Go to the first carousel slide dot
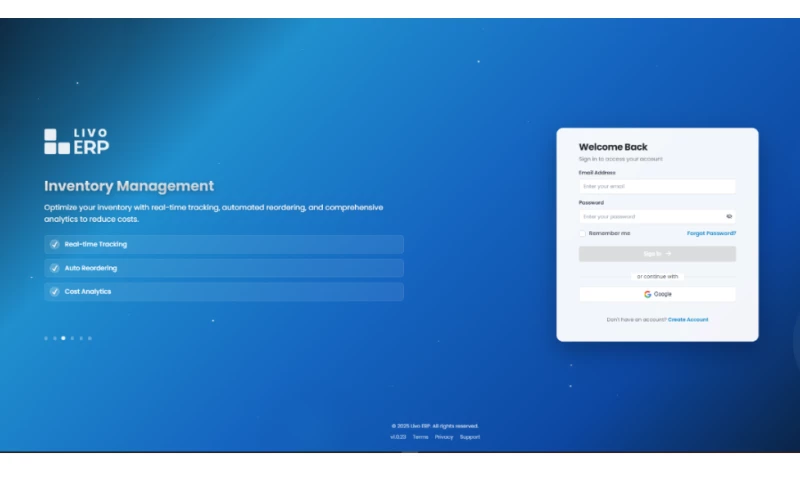The height and width of the screenshot is (480, 800). point(46,338)
